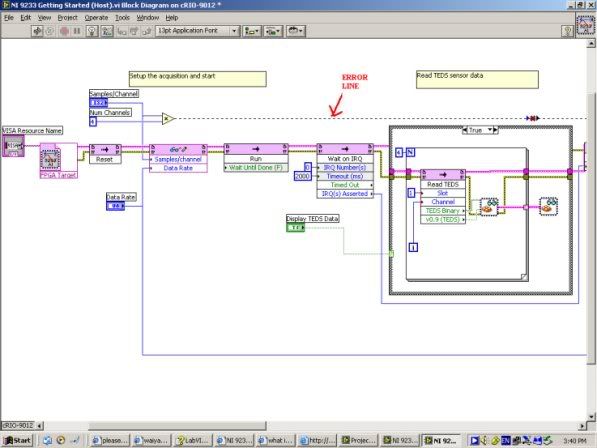597x448 pixels.
Task: Click the Step Into toolbar button
Action: 122,31
